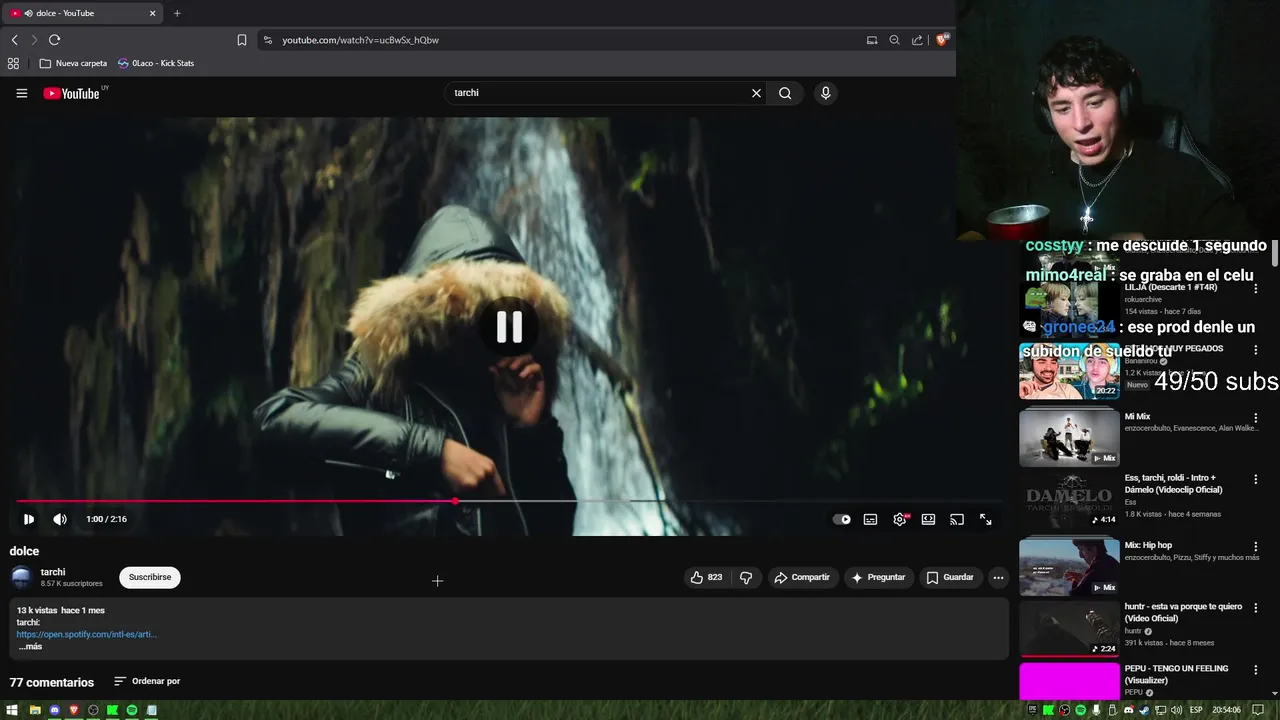
Task: Open File Explorer from the taskbar
Action: (35, 710)
